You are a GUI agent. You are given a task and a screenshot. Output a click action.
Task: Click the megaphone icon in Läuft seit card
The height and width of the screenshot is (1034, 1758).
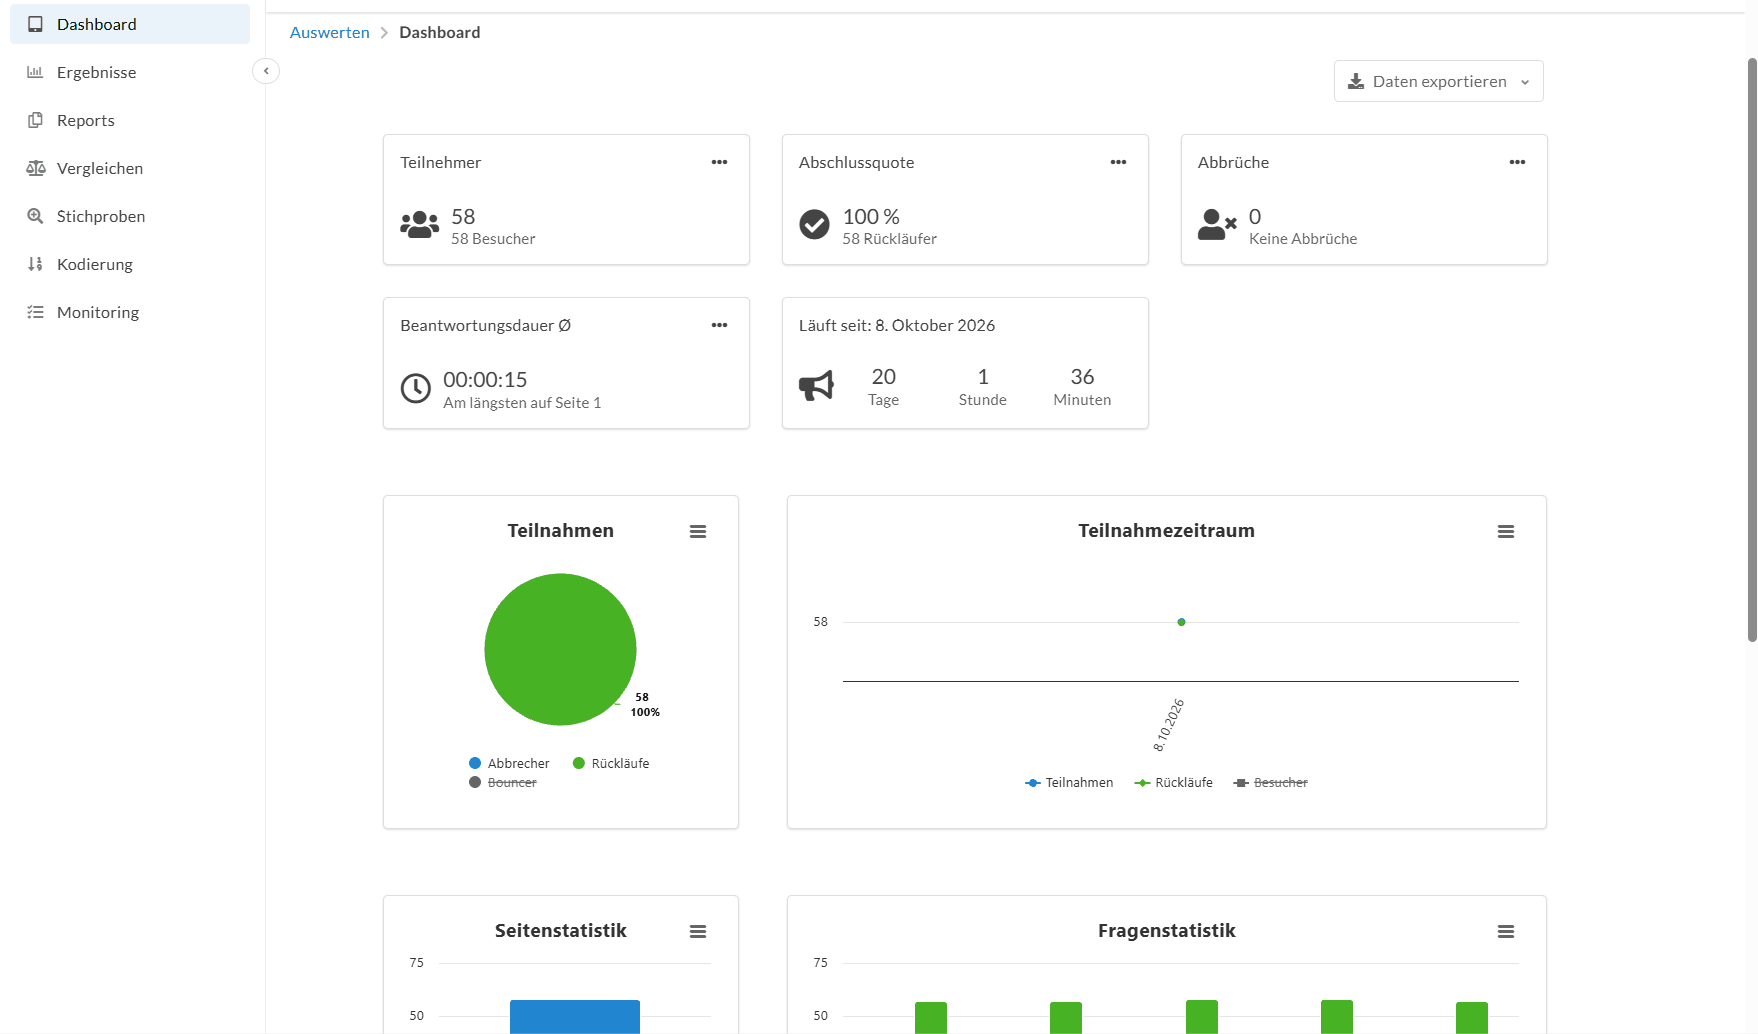coord(816,386)
